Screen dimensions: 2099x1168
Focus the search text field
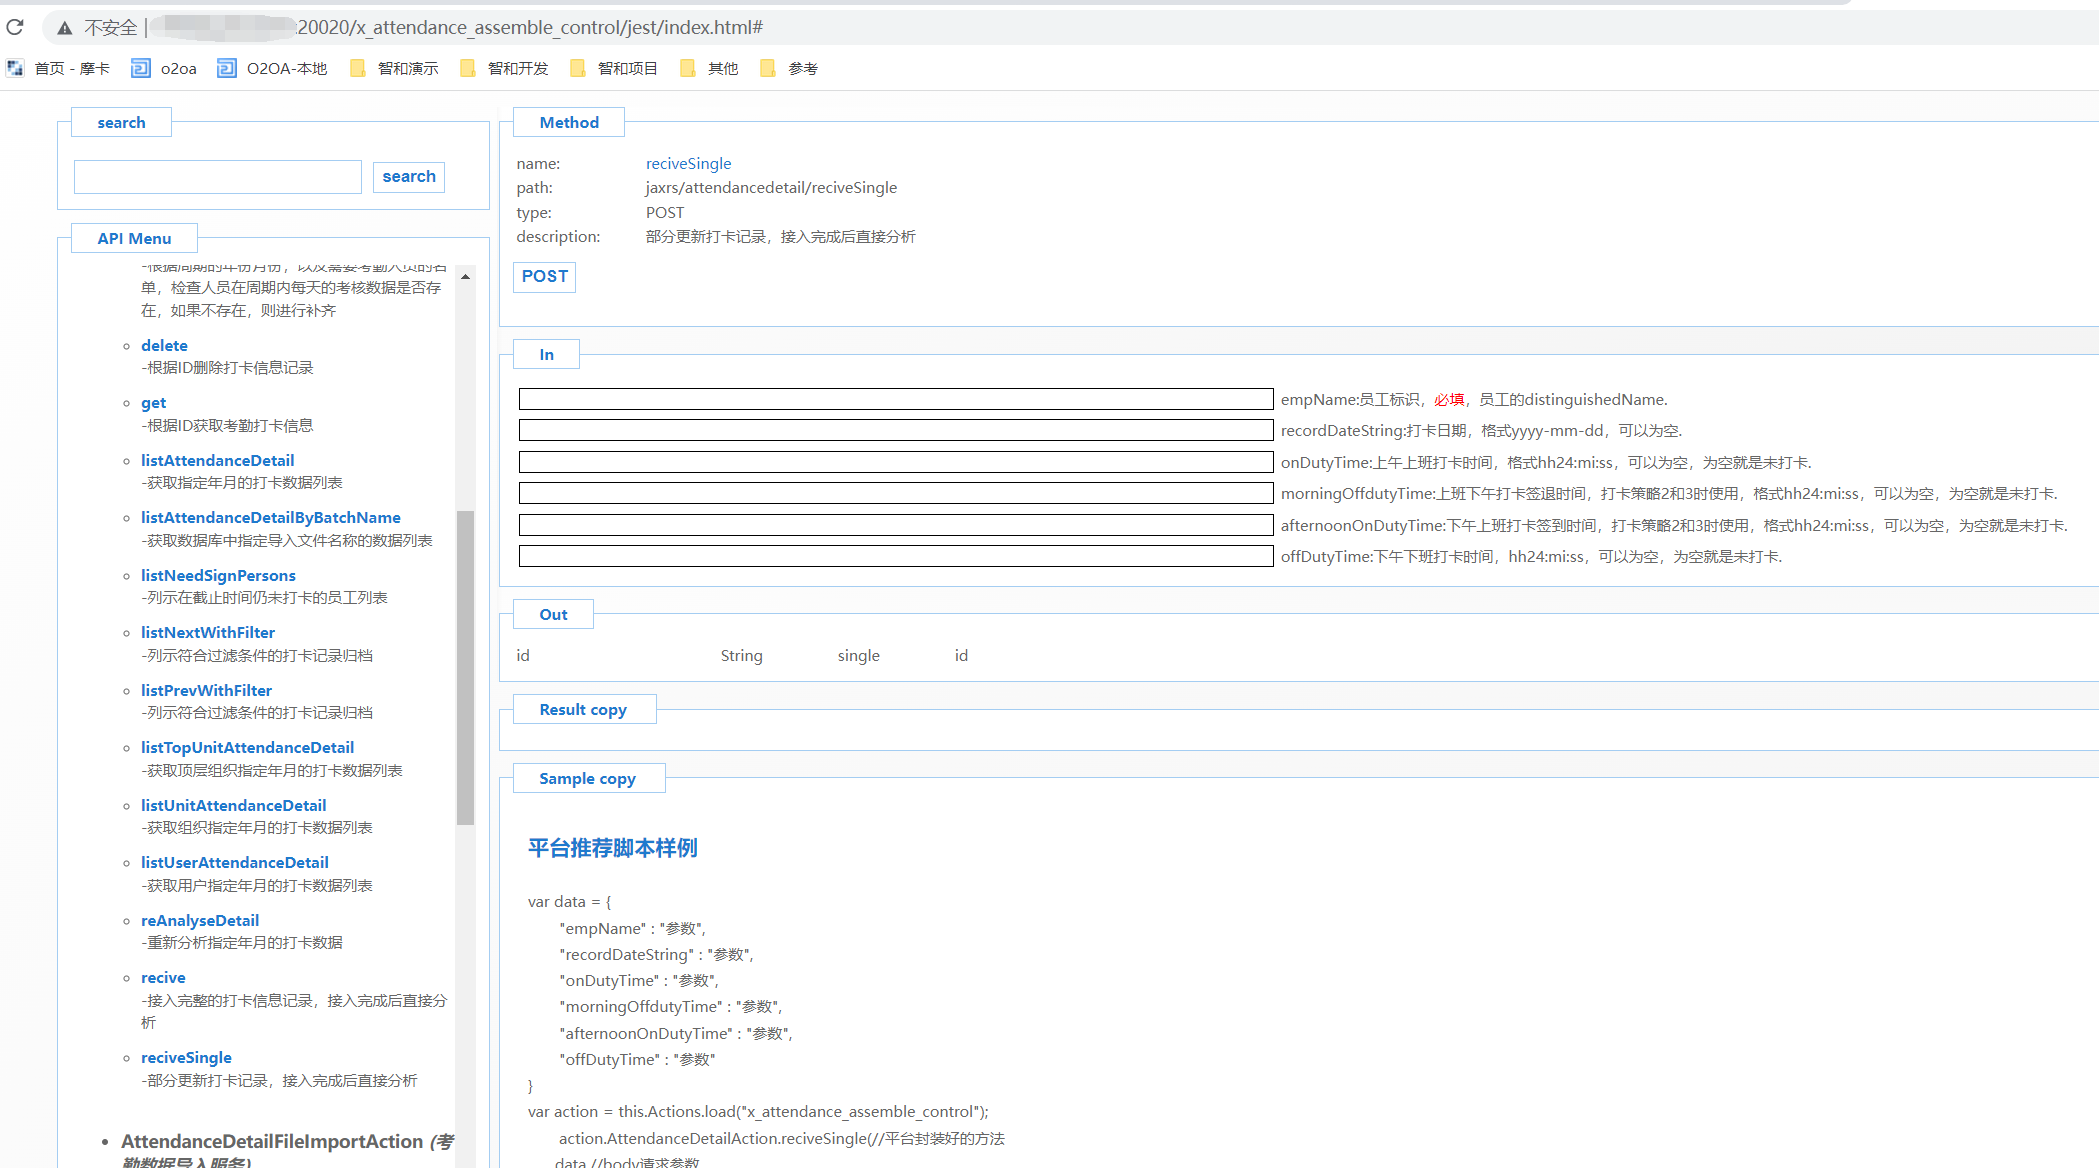(x=217, y=177)
